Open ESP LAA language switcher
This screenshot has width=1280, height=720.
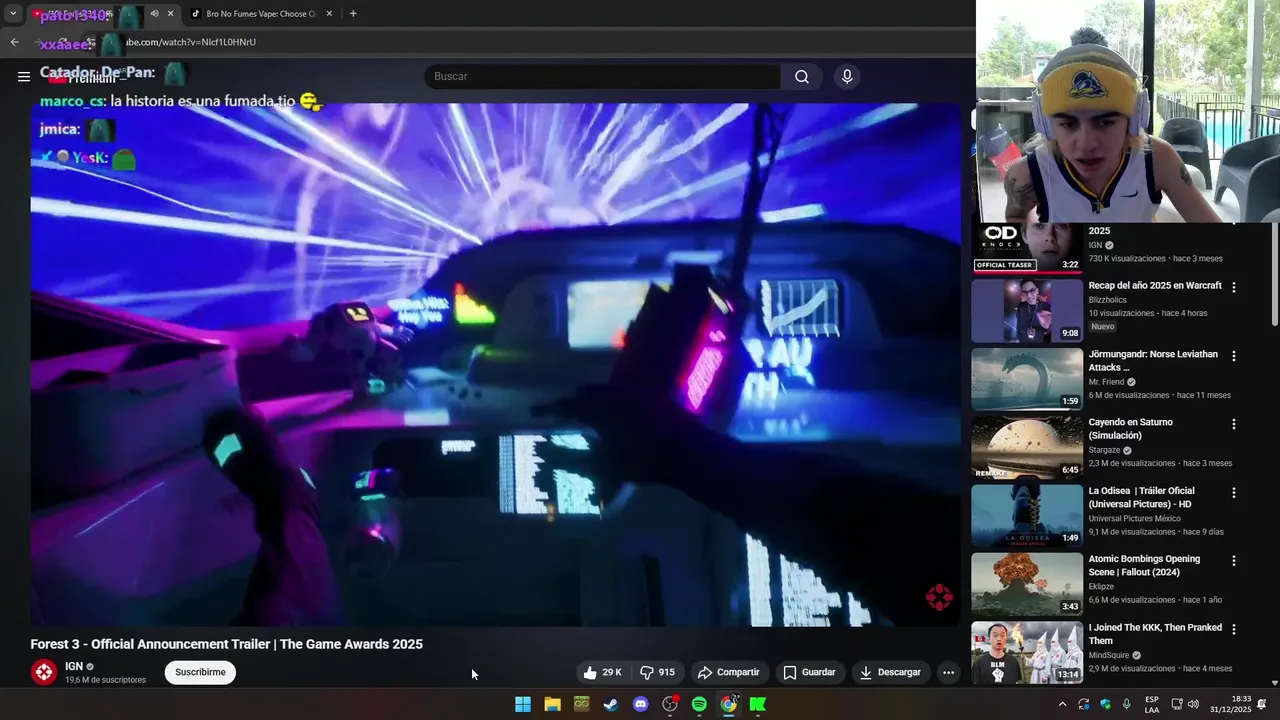coord(1152,704)
